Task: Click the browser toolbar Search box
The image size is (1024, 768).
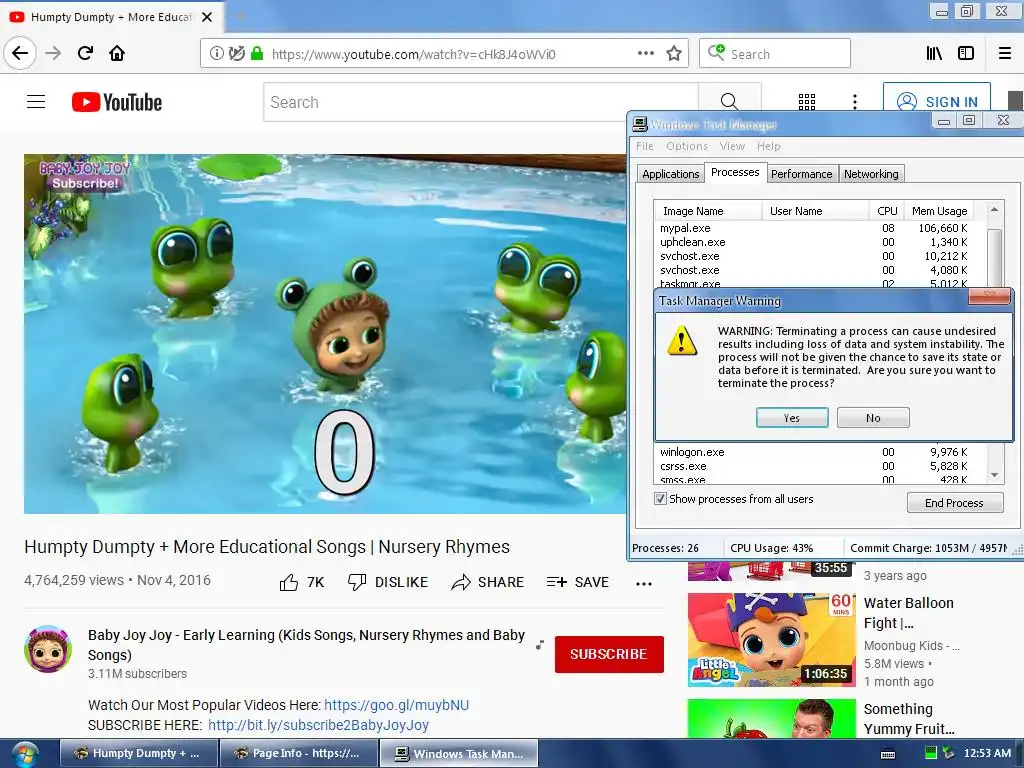Action: (775, 54)
